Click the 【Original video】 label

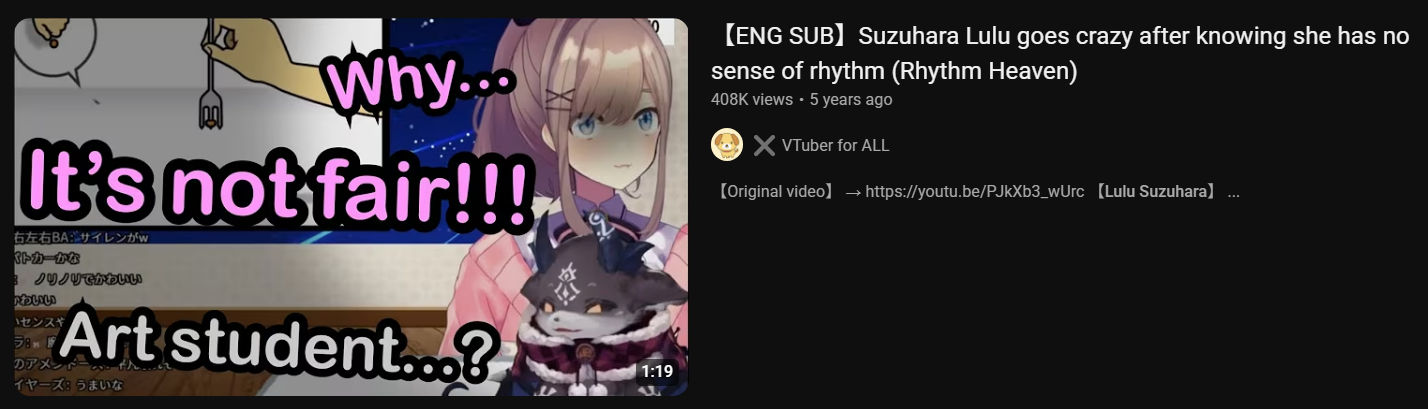[775, 192]
